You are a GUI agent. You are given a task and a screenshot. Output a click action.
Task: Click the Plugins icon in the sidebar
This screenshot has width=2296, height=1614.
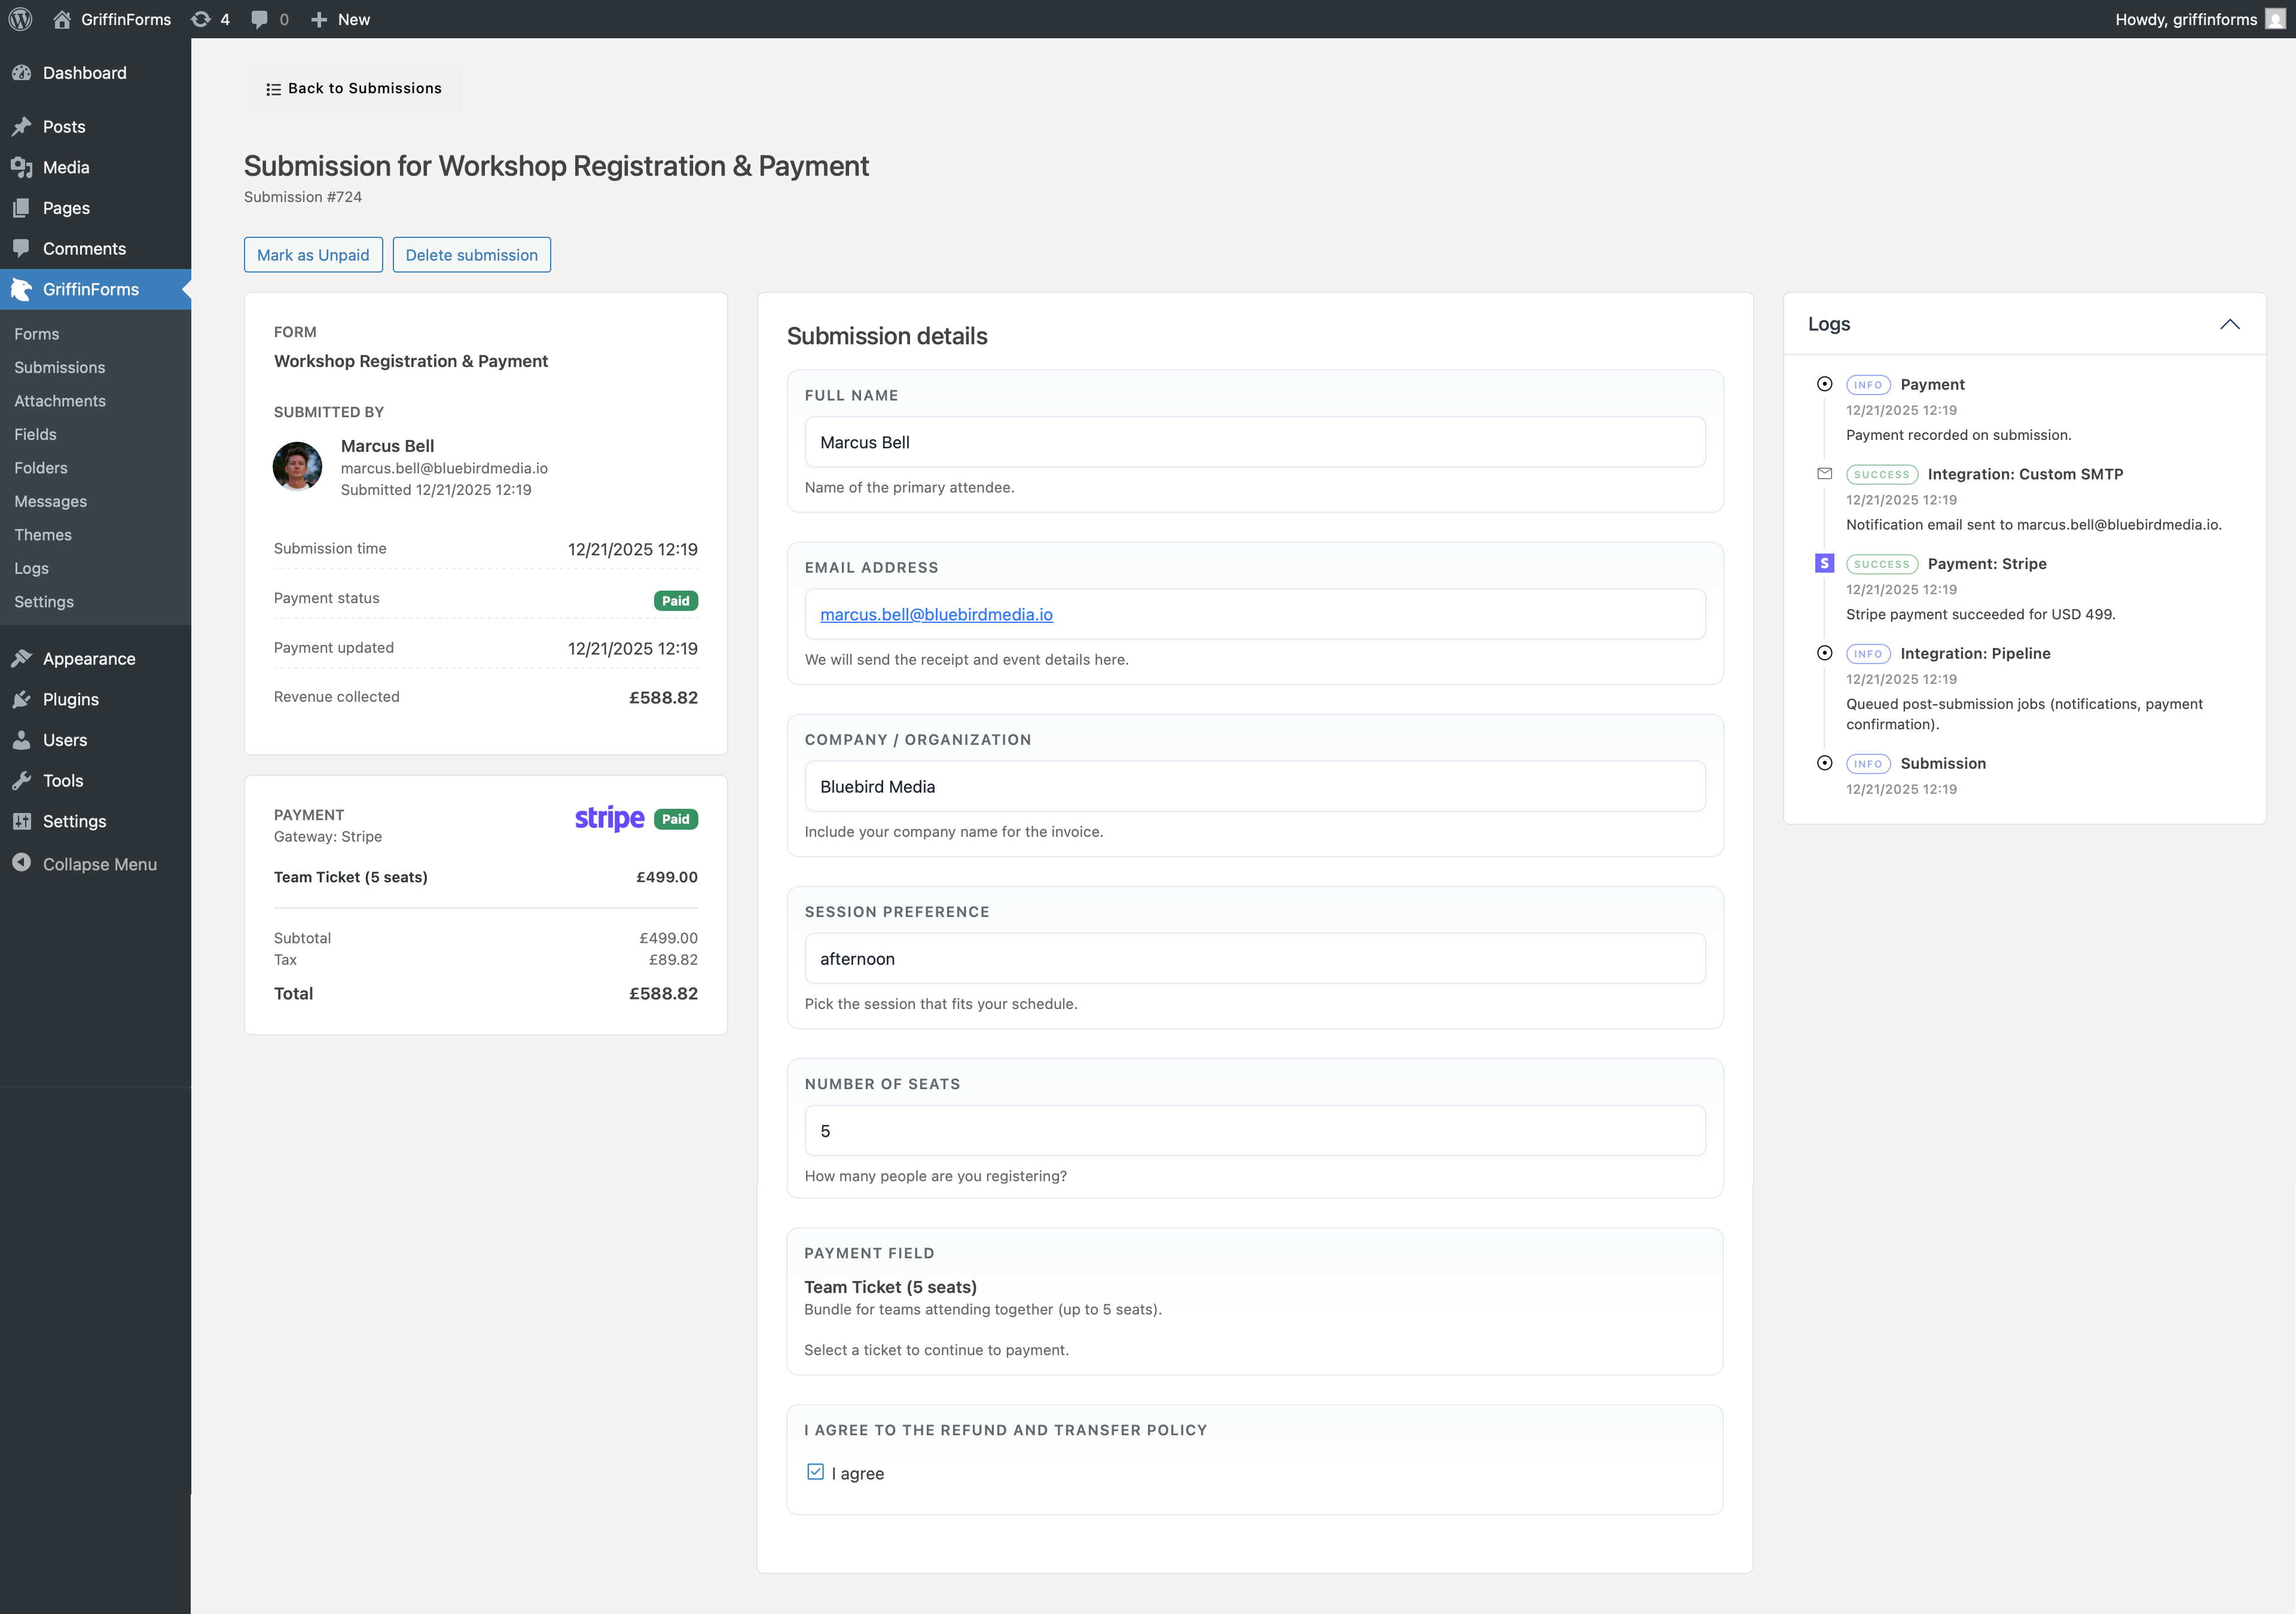pos(22,699)
